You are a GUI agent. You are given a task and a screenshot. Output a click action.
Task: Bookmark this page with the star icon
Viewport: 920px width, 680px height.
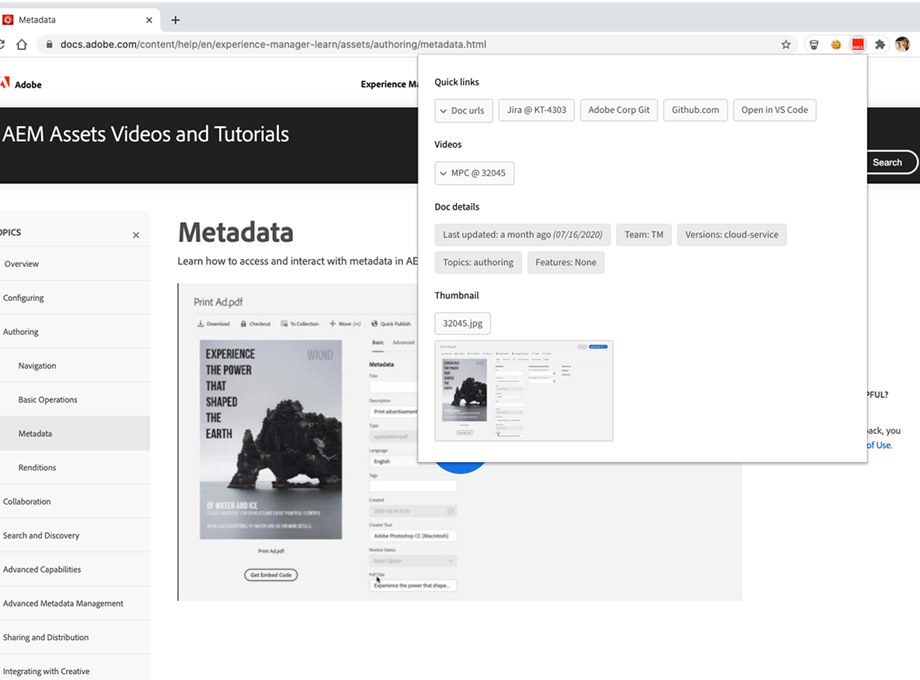[786, 44]
